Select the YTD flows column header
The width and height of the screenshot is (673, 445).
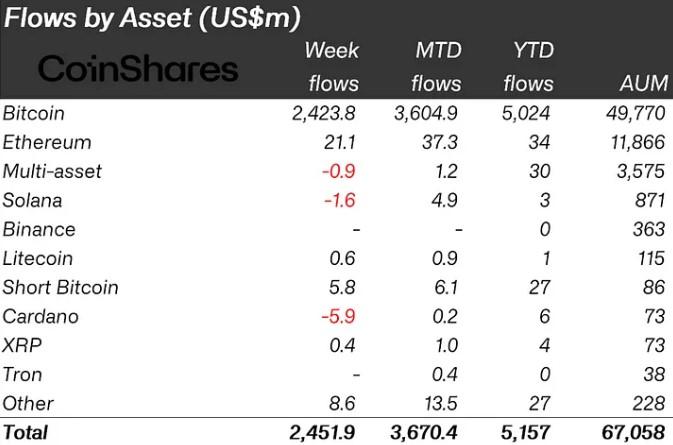(528, 67)
